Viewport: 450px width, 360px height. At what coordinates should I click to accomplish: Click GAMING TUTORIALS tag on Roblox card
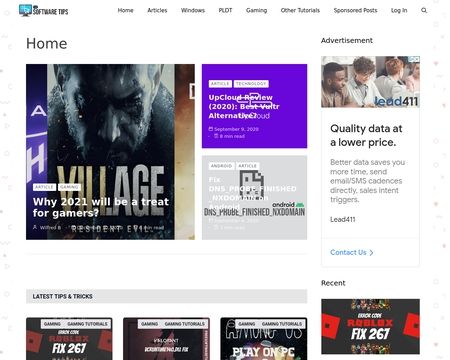tap(87, 324)
